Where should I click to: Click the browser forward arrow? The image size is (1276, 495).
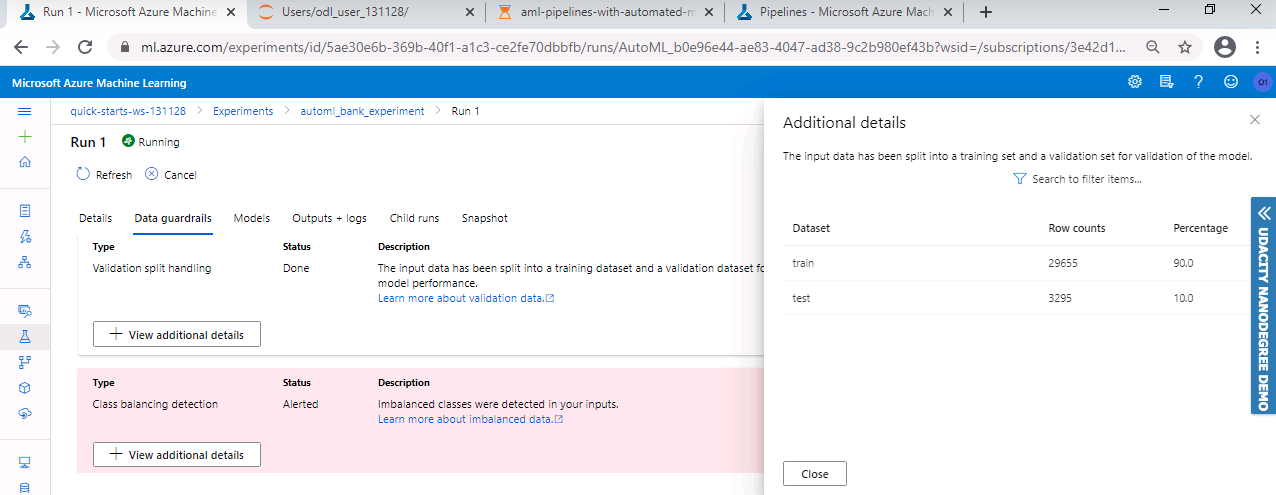pos(53,47)
